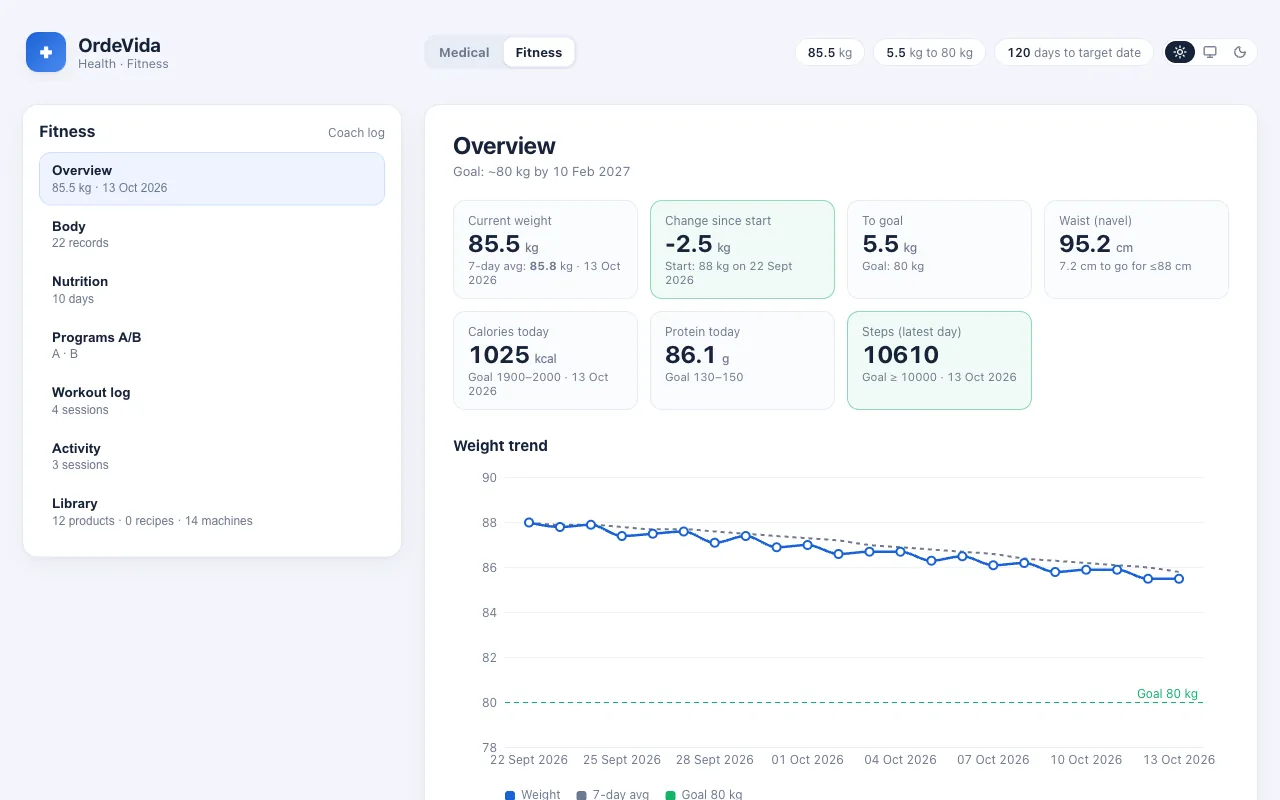Image resolution: width=1280 pixels, height=800 pixels.
Task: Click the Overview page heading
Action: tap(504, 146)
